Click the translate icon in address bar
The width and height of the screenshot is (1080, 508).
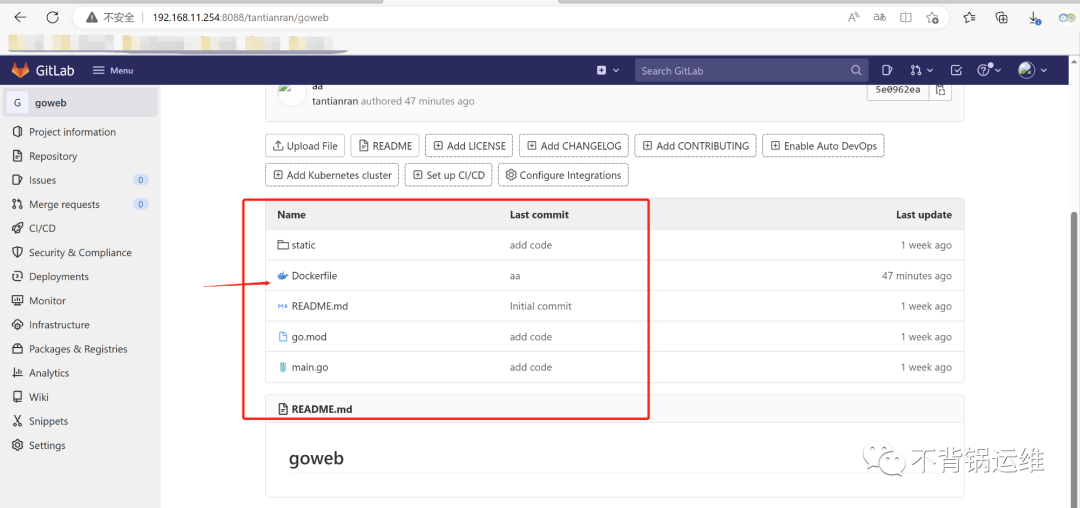tap(880, 18)
